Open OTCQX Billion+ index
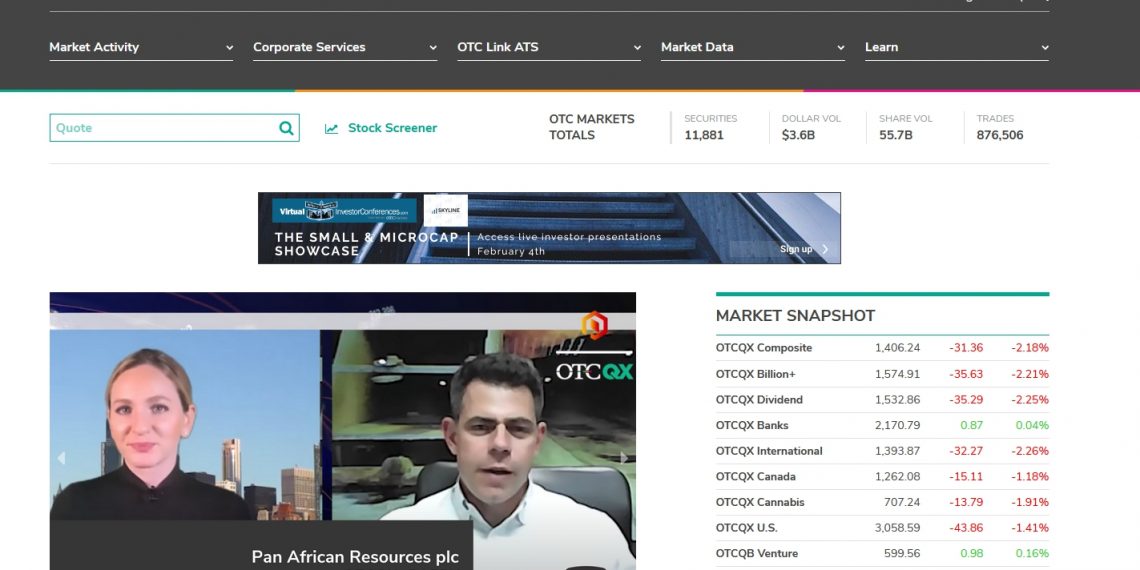Image resolution: width=1140 pixels, height=570 pixels. (755, 374)
